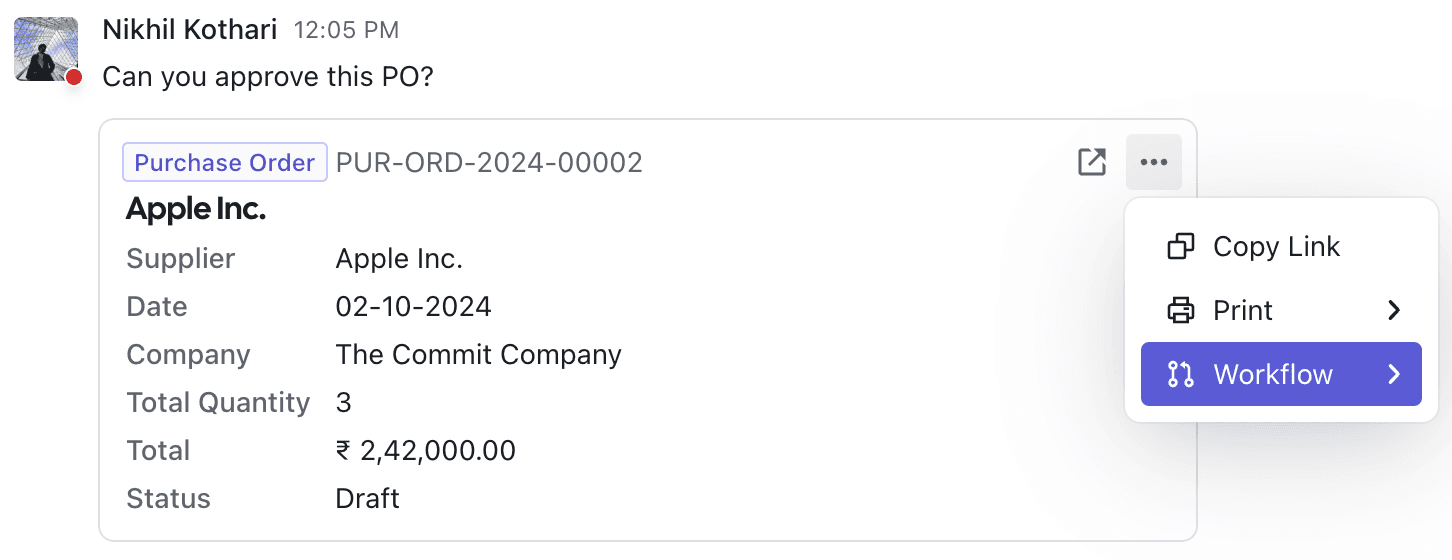
Task: Click the Workflow branch icon
Action: tap(1181, 375)
